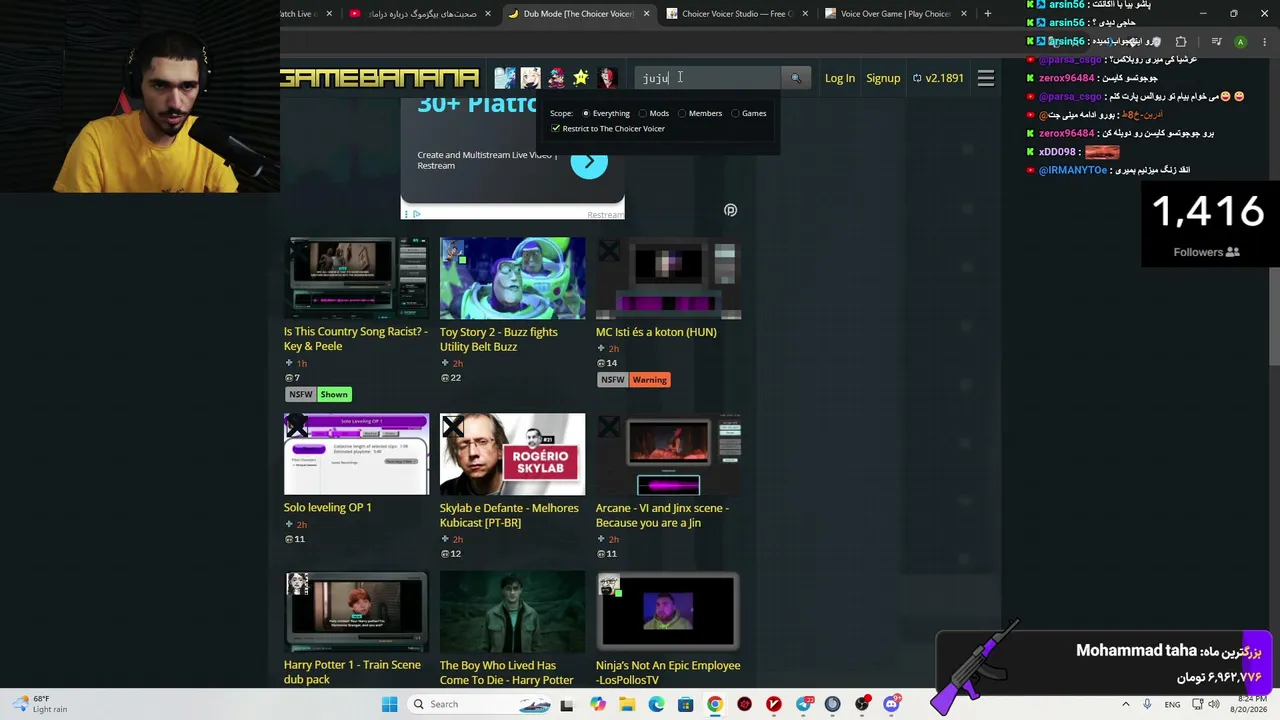Select the Everything scope radio button
1280x720 pixels.
[586, 113]
